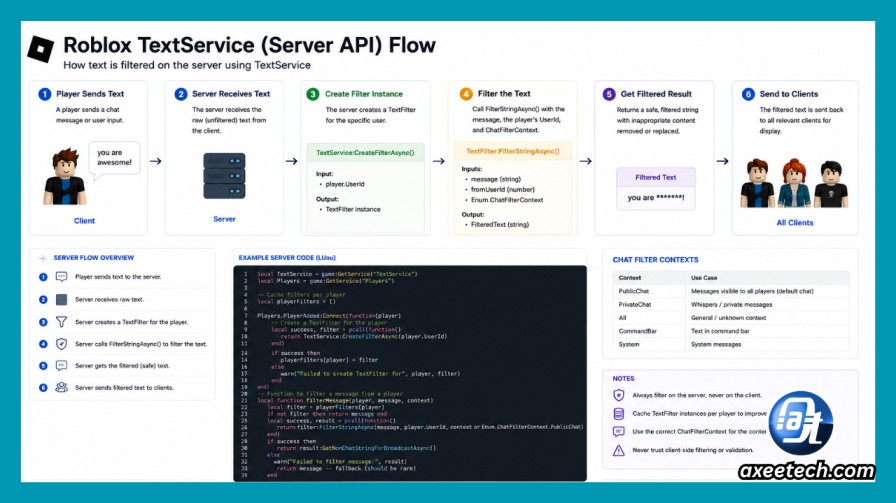
Task: Select the "Text in command bar" cell
Action: 720,331
